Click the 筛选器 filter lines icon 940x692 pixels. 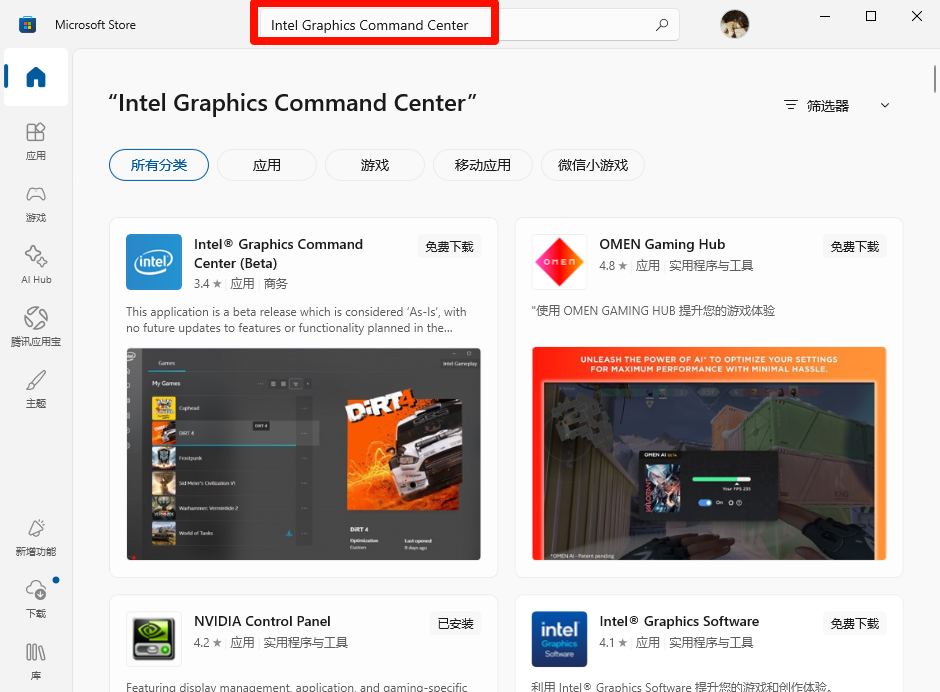pos(791,106)
